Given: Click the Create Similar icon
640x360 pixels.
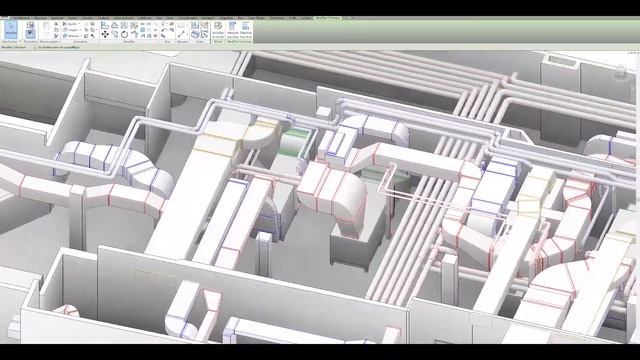Looking at the screenshot, I should tap(204, 34).
